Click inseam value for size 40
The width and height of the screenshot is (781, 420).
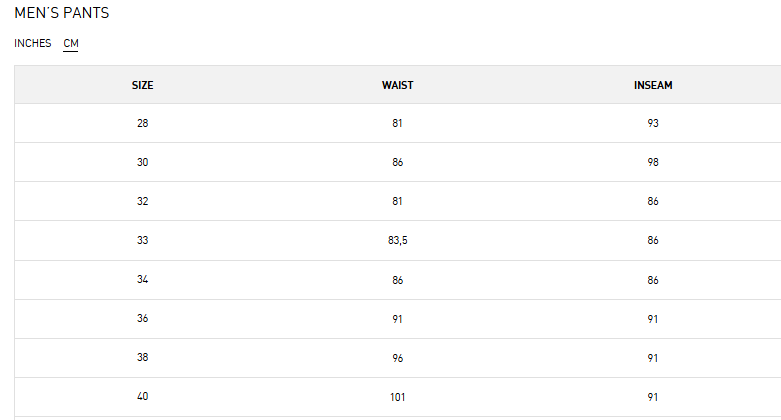653,397
